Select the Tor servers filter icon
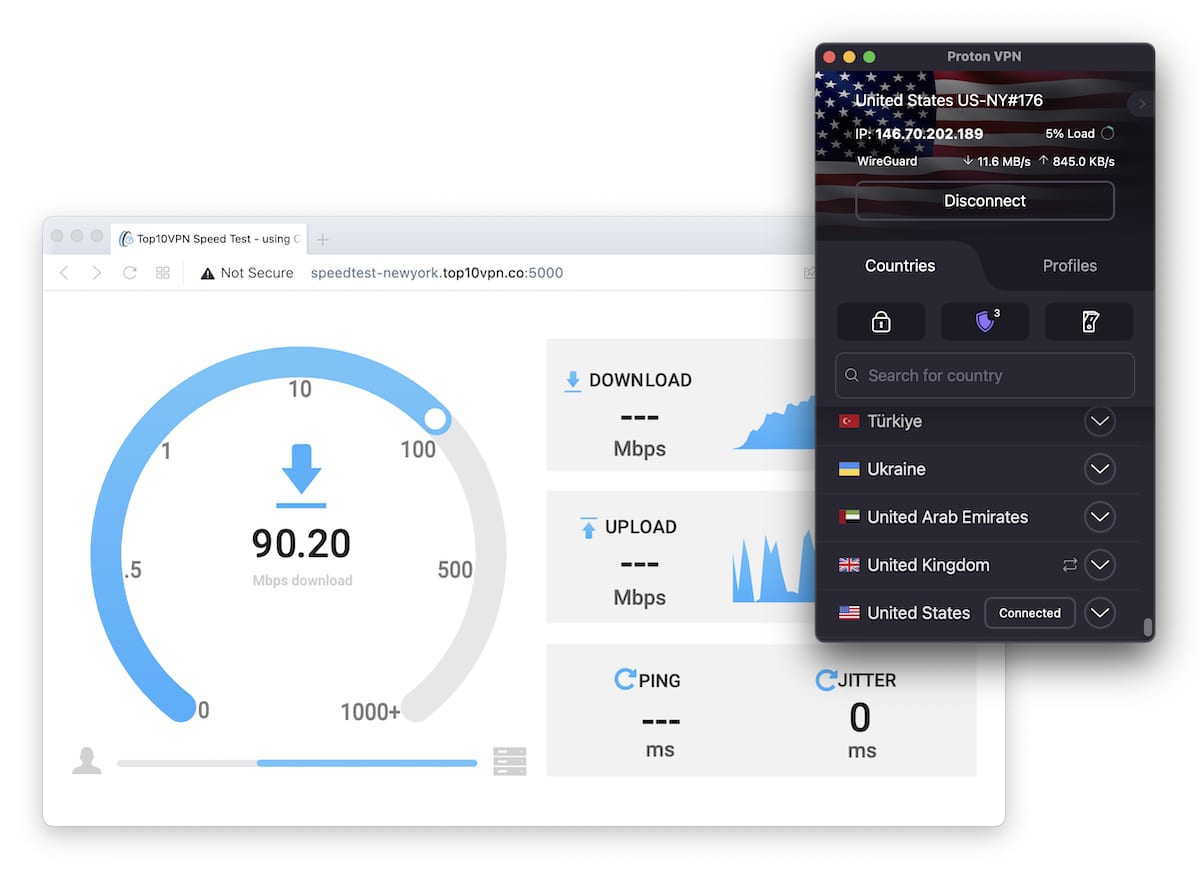Image resolution: width=1200 pixels, height=885 pixels. coord(1088,321)
